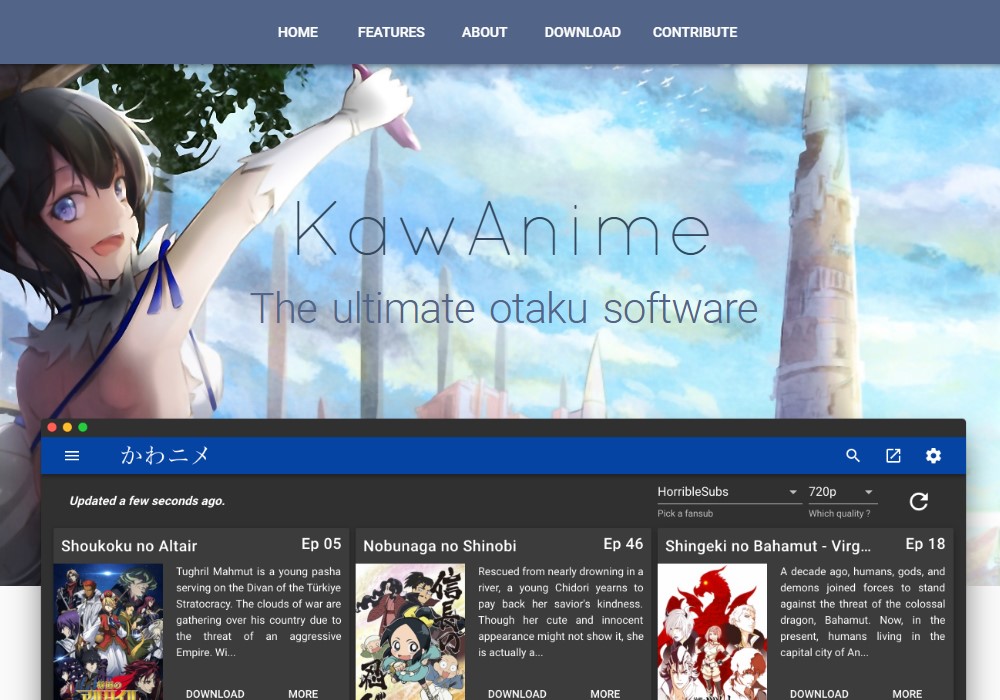Click the 'Rescued from nearly drowning' synopsis
The image size is (1000, 700).
[x=561, y=612]
